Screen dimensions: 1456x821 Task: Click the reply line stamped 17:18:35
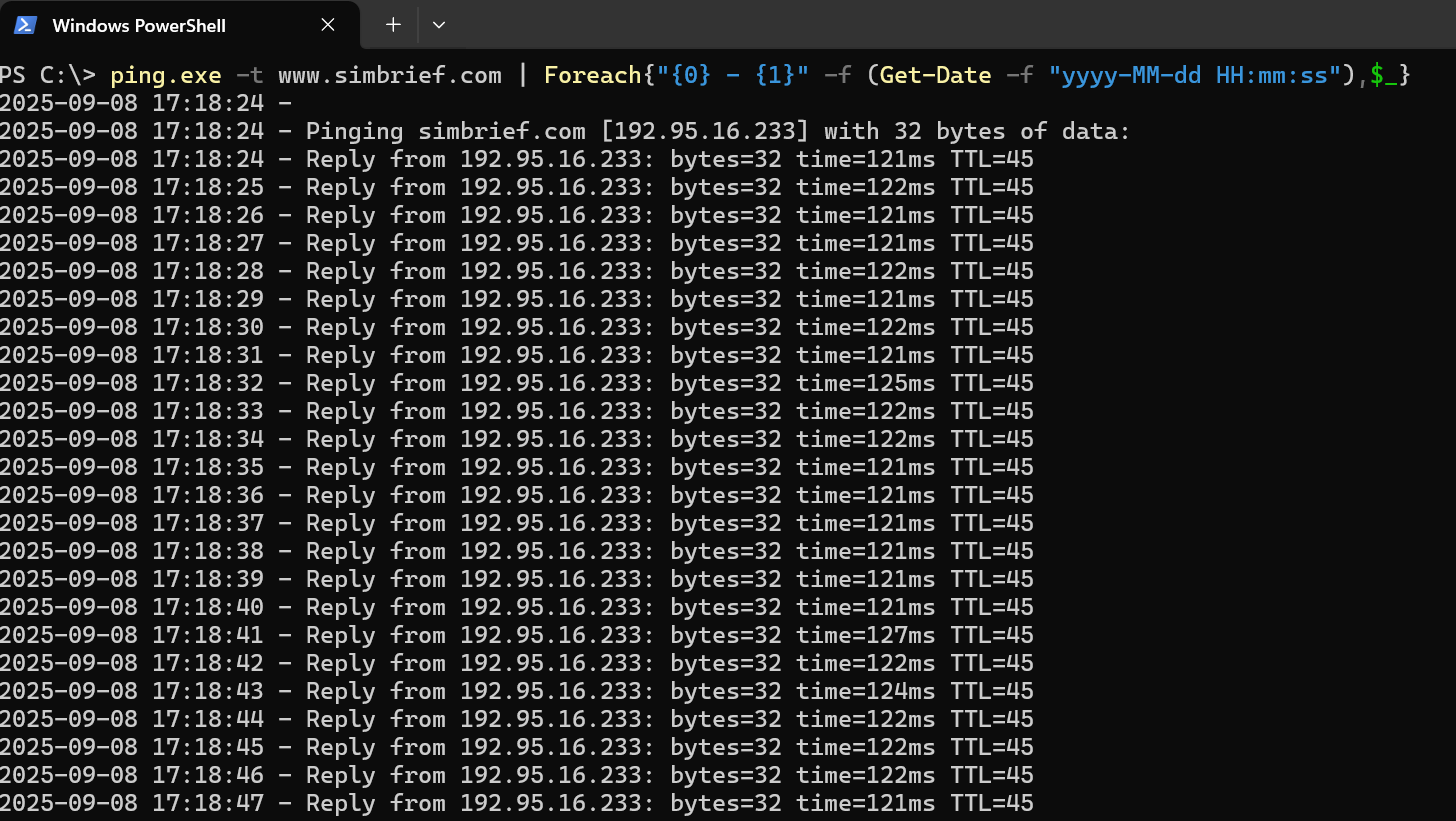(x=517, y=467)
